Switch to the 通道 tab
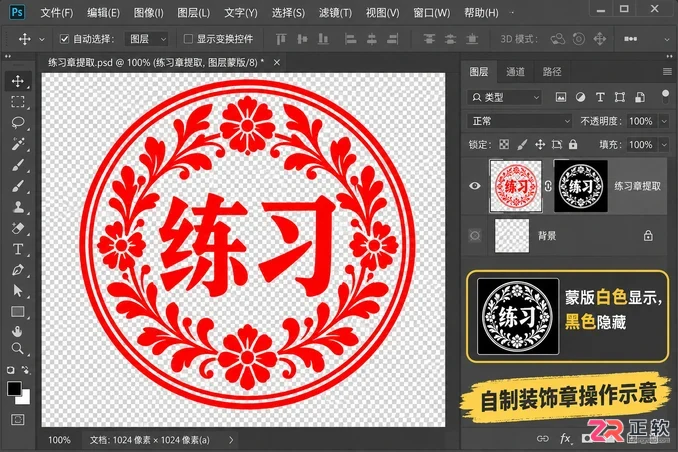 [515, 72]
